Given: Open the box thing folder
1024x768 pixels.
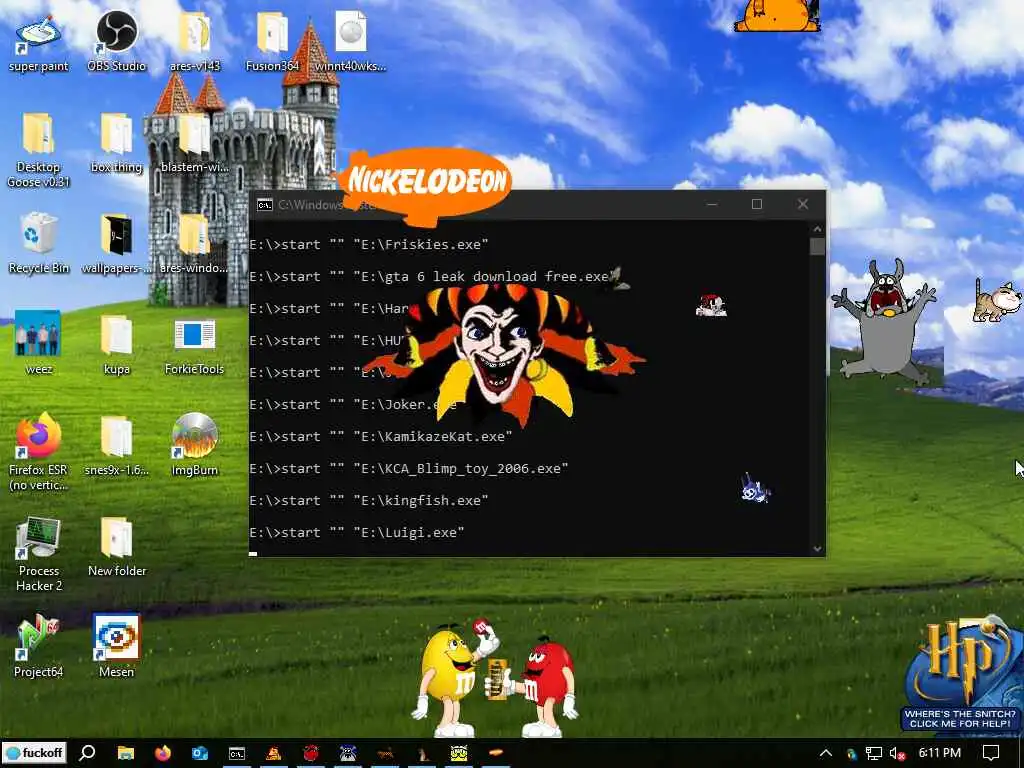Looking at the screenshot, I should click(116, 144).
